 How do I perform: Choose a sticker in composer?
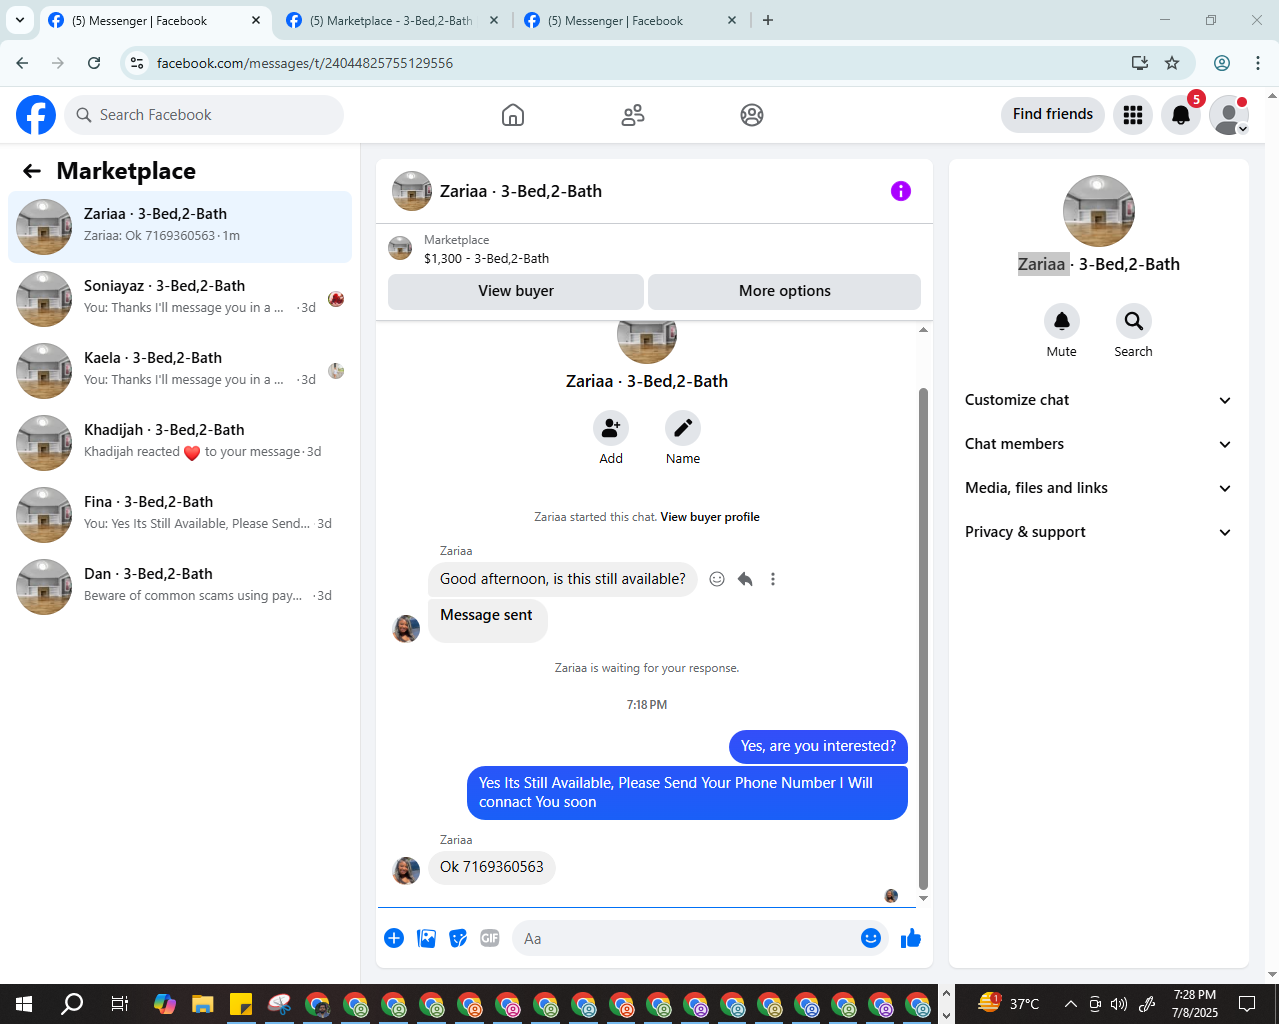pos(458,938)
